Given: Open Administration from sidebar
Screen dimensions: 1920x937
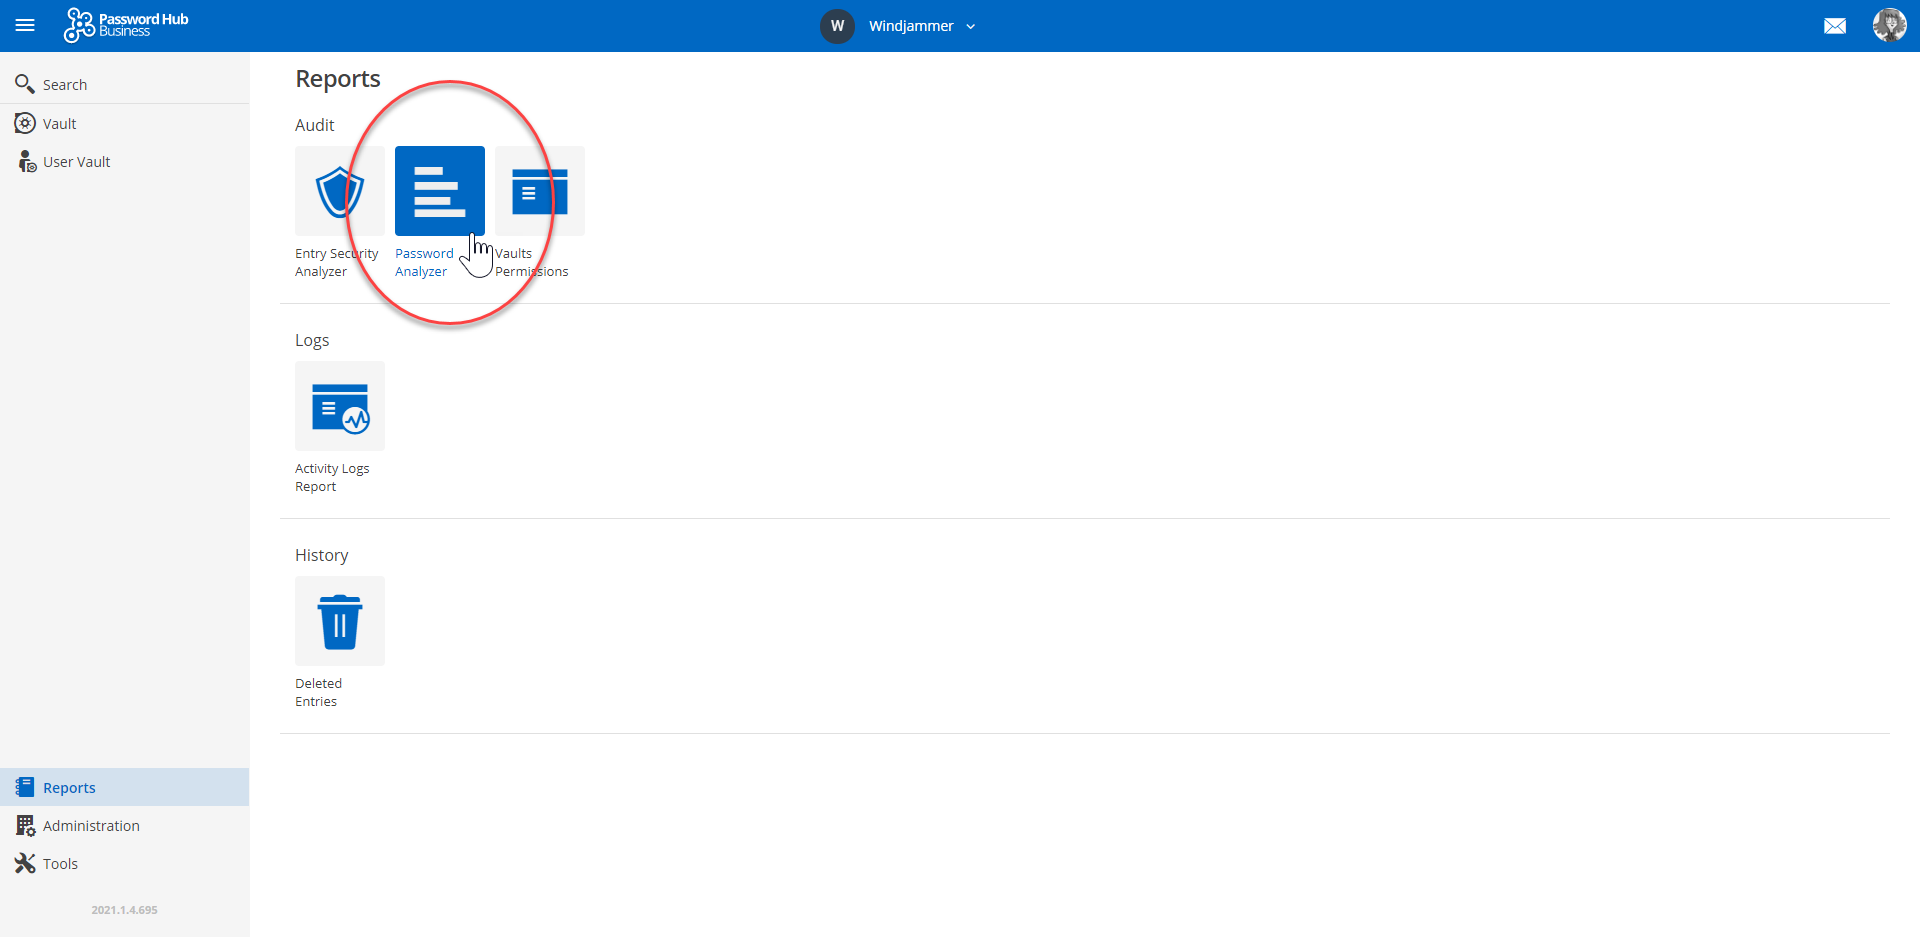Looking at the screenshot, I should coord(91,826).
